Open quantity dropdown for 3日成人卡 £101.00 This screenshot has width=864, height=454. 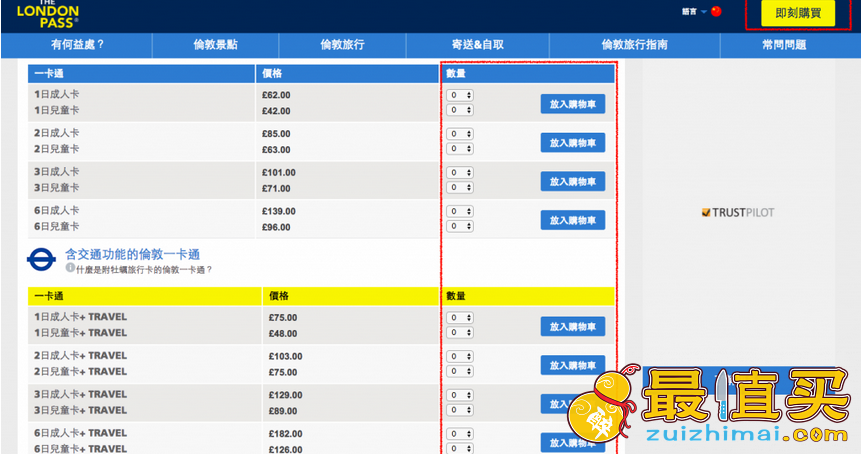460,172
